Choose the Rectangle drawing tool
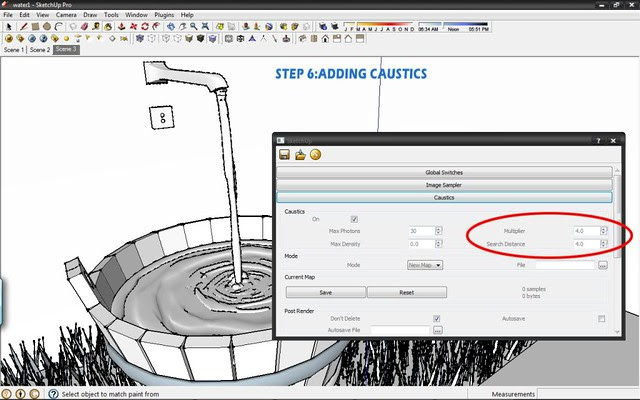The width and height of the screenshot is (640, 400). click(35, 27)
